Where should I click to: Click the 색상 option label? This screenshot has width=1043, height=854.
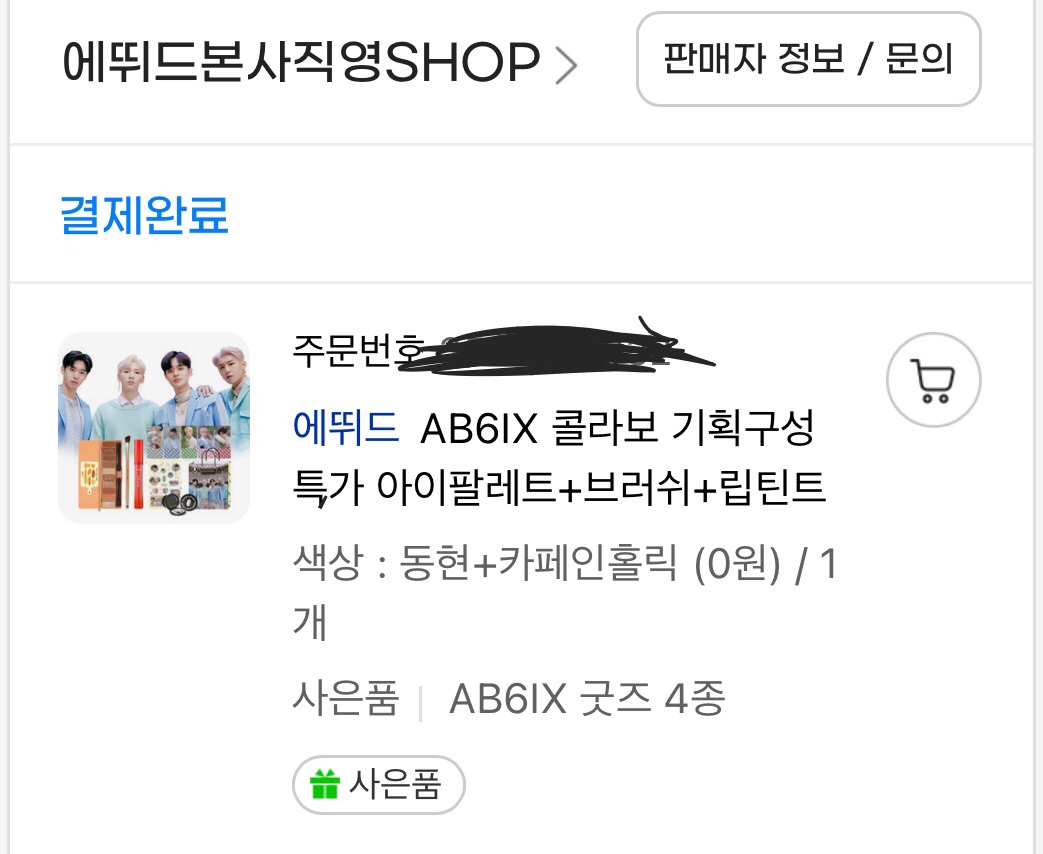(x=328, y=563)
